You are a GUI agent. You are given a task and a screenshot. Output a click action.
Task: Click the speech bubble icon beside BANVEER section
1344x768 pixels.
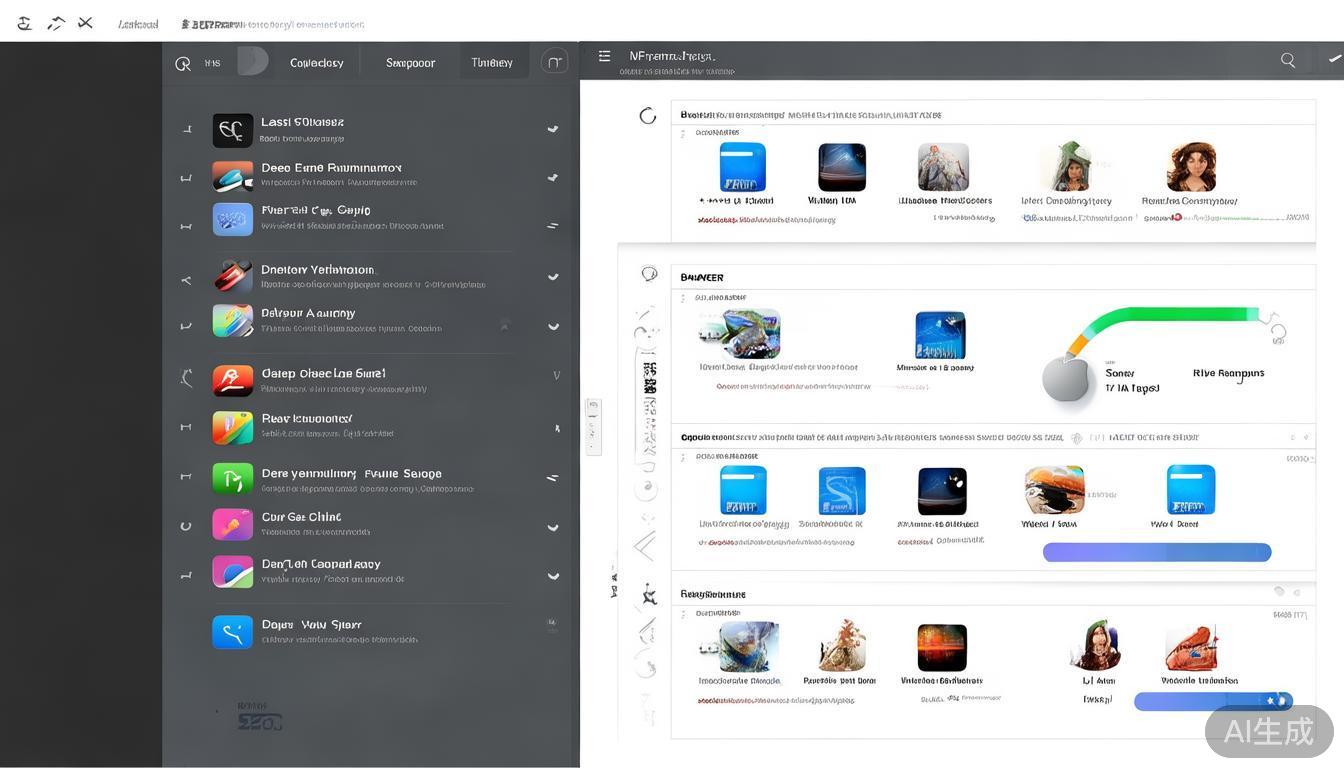tap(649, 274)
